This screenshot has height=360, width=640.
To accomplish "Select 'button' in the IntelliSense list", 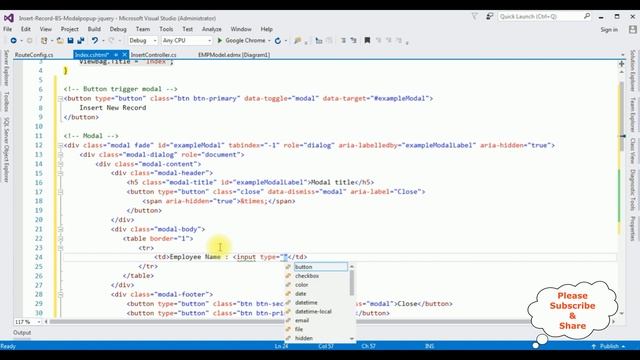I will 320,267.
